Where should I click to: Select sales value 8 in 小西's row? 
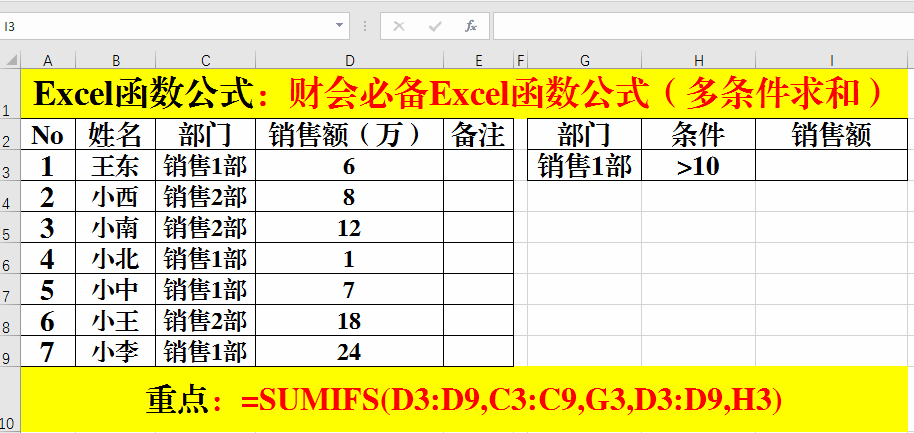click(349, 196)
